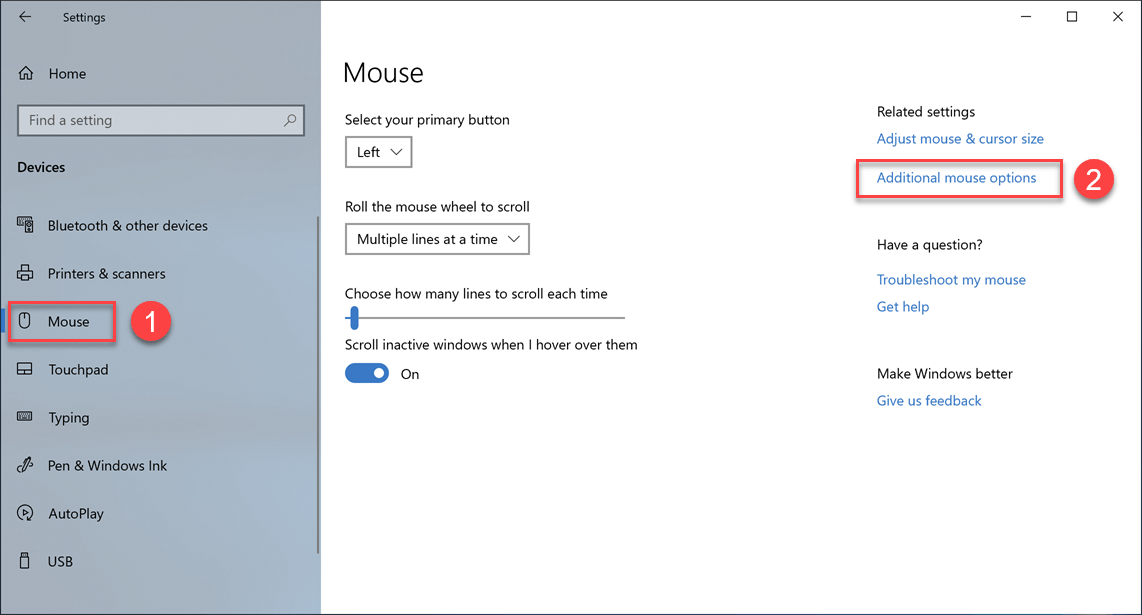Click the Mouse icon in sidebar
Image resolution: width=1142 pixels, height=615 pixels.
25,321
